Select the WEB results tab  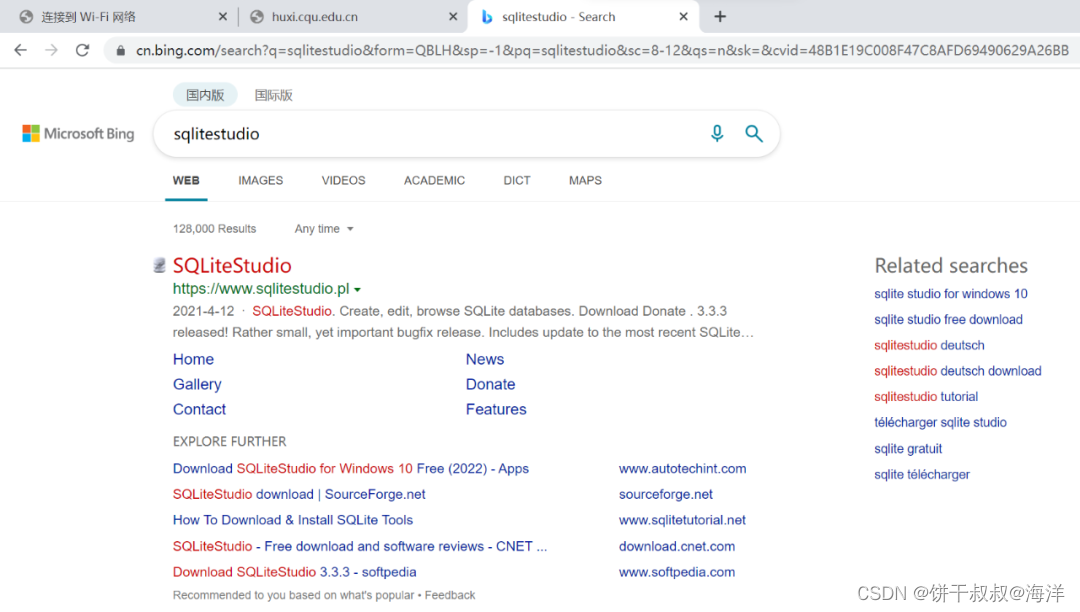tap(186, 180)
